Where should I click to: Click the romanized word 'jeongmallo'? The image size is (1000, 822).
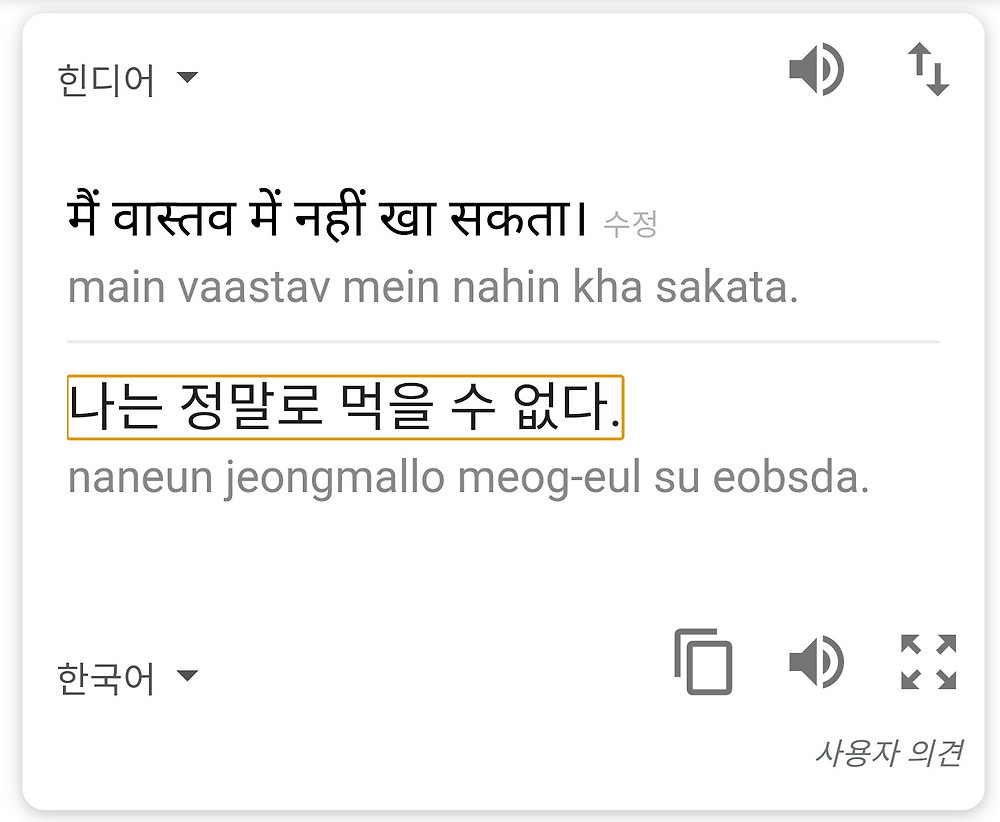point(335,478)
